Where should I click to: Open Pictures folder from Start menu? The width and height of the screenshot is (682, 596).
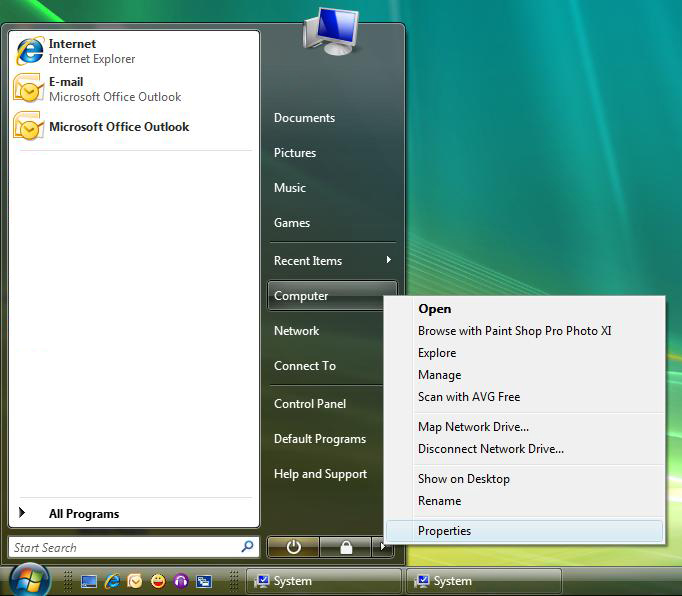pos(295,153)
